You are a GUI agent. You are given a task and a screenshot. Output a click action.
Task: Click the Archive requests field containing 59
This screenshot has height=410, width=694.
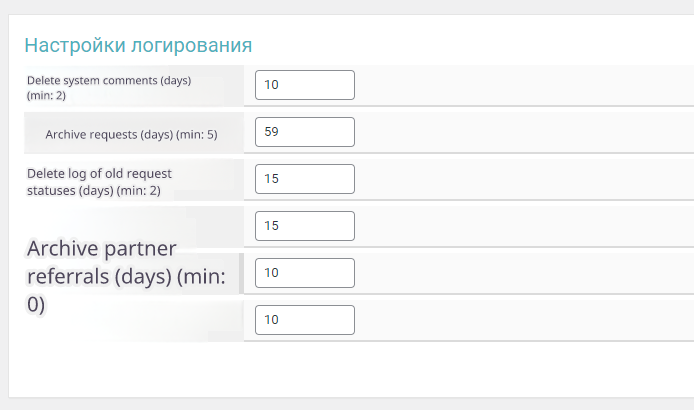click(x=305, y=132)
